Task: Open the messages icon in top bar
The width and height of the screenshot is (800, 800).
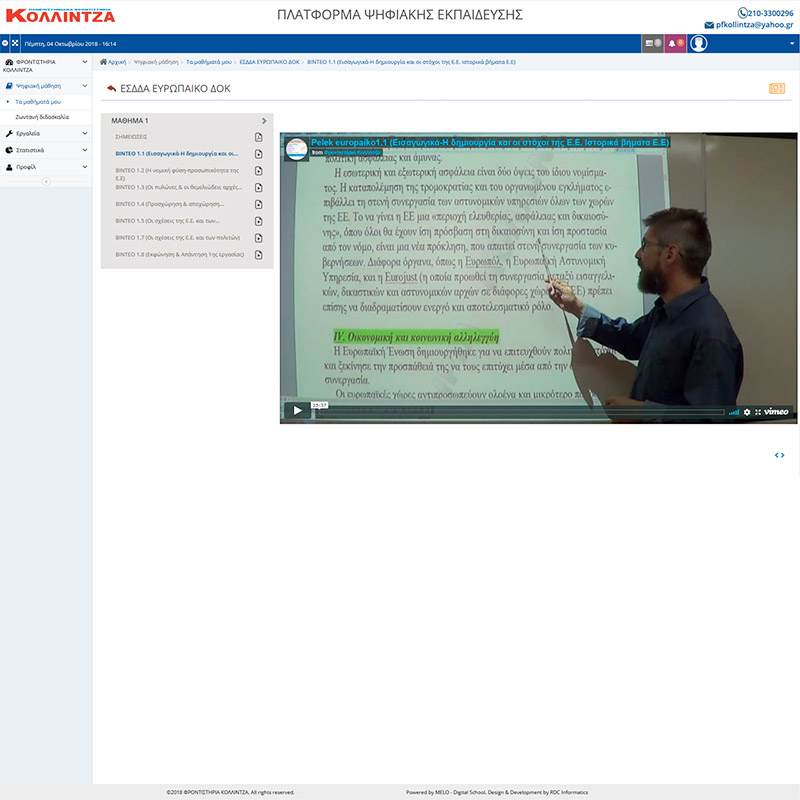Action: [x=651, y=44]
